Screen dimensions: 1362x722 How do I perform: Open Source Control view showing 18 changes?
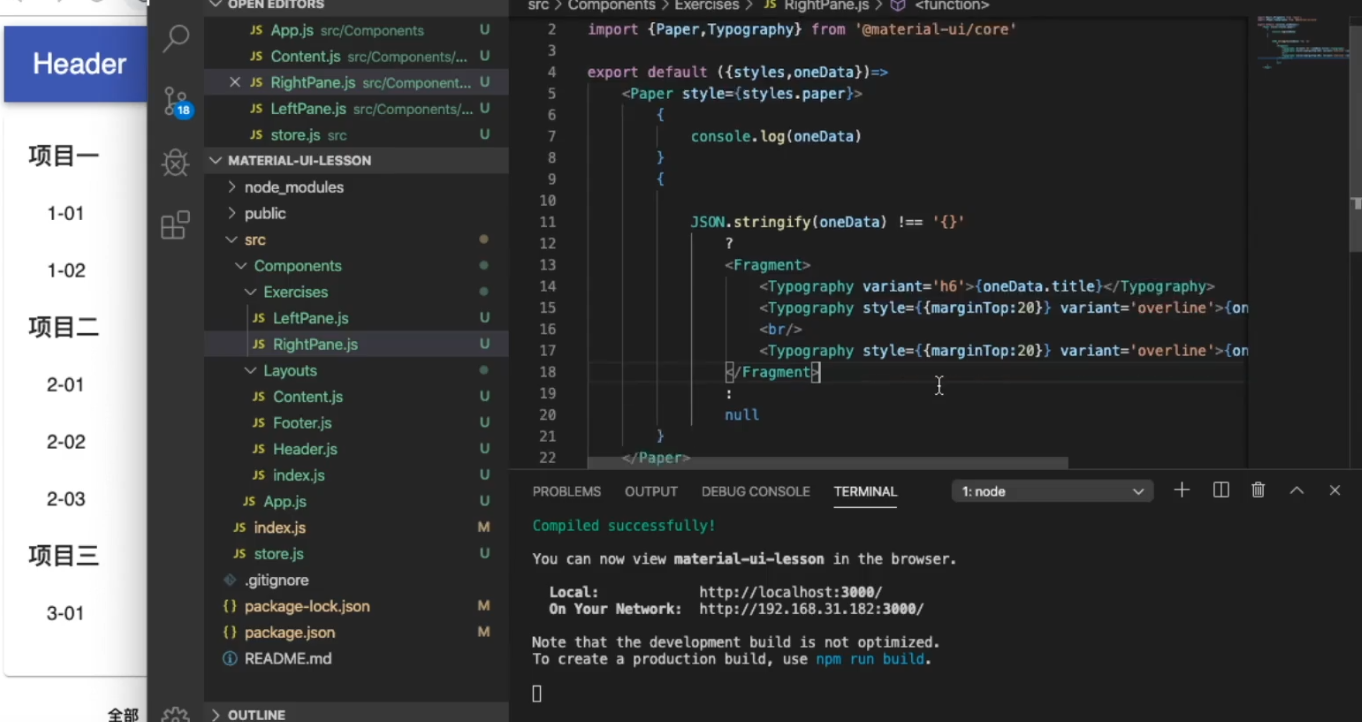[x=175, y=100]
